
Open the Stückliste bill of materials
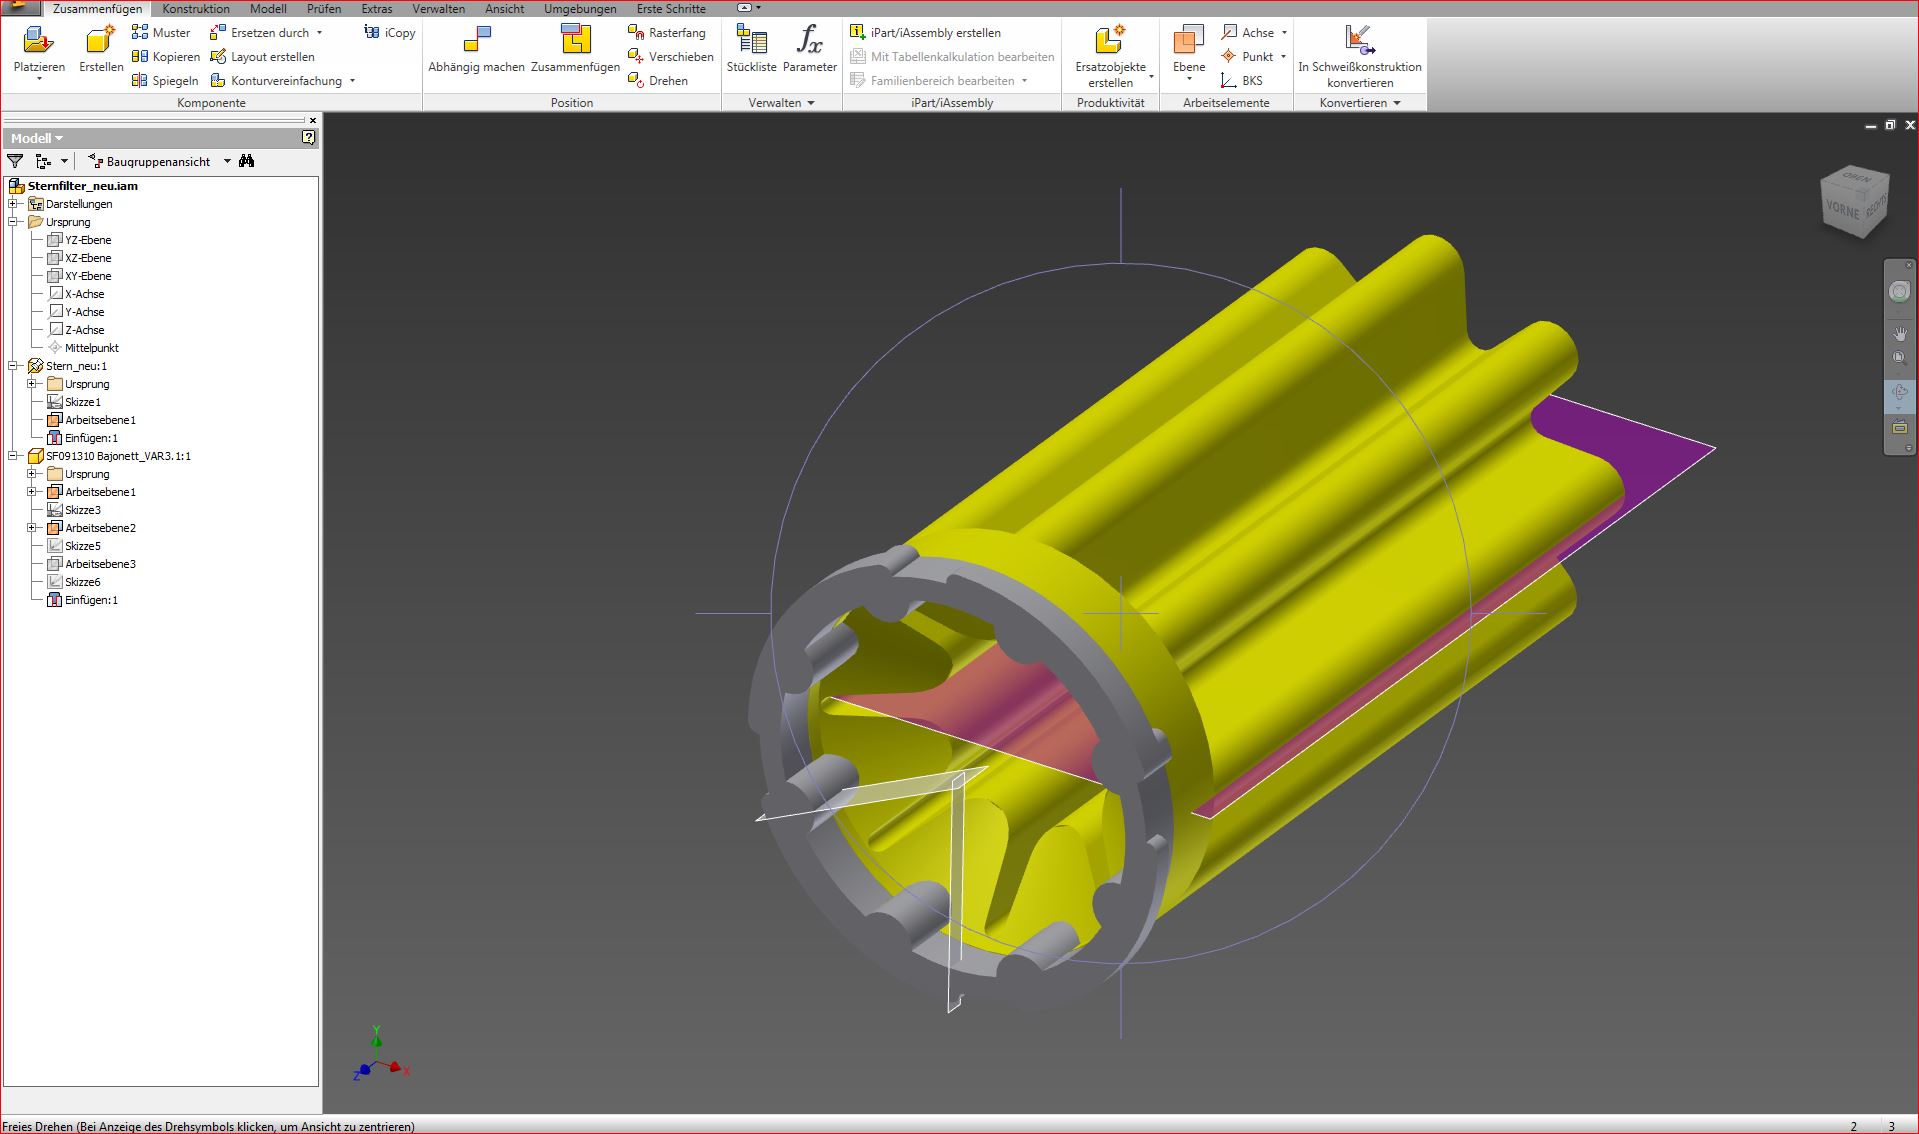(x=751, y=42)
